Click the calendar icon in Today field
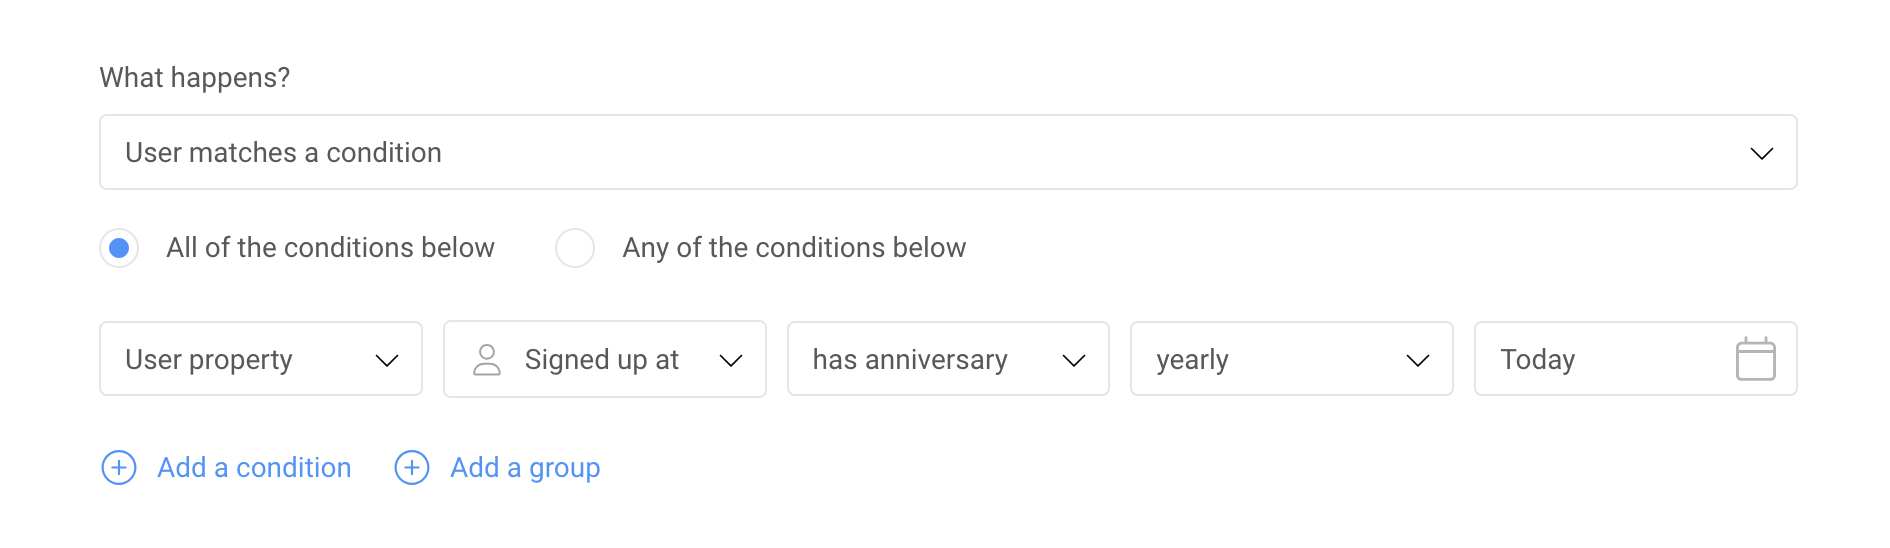 tap(1755, 359)
